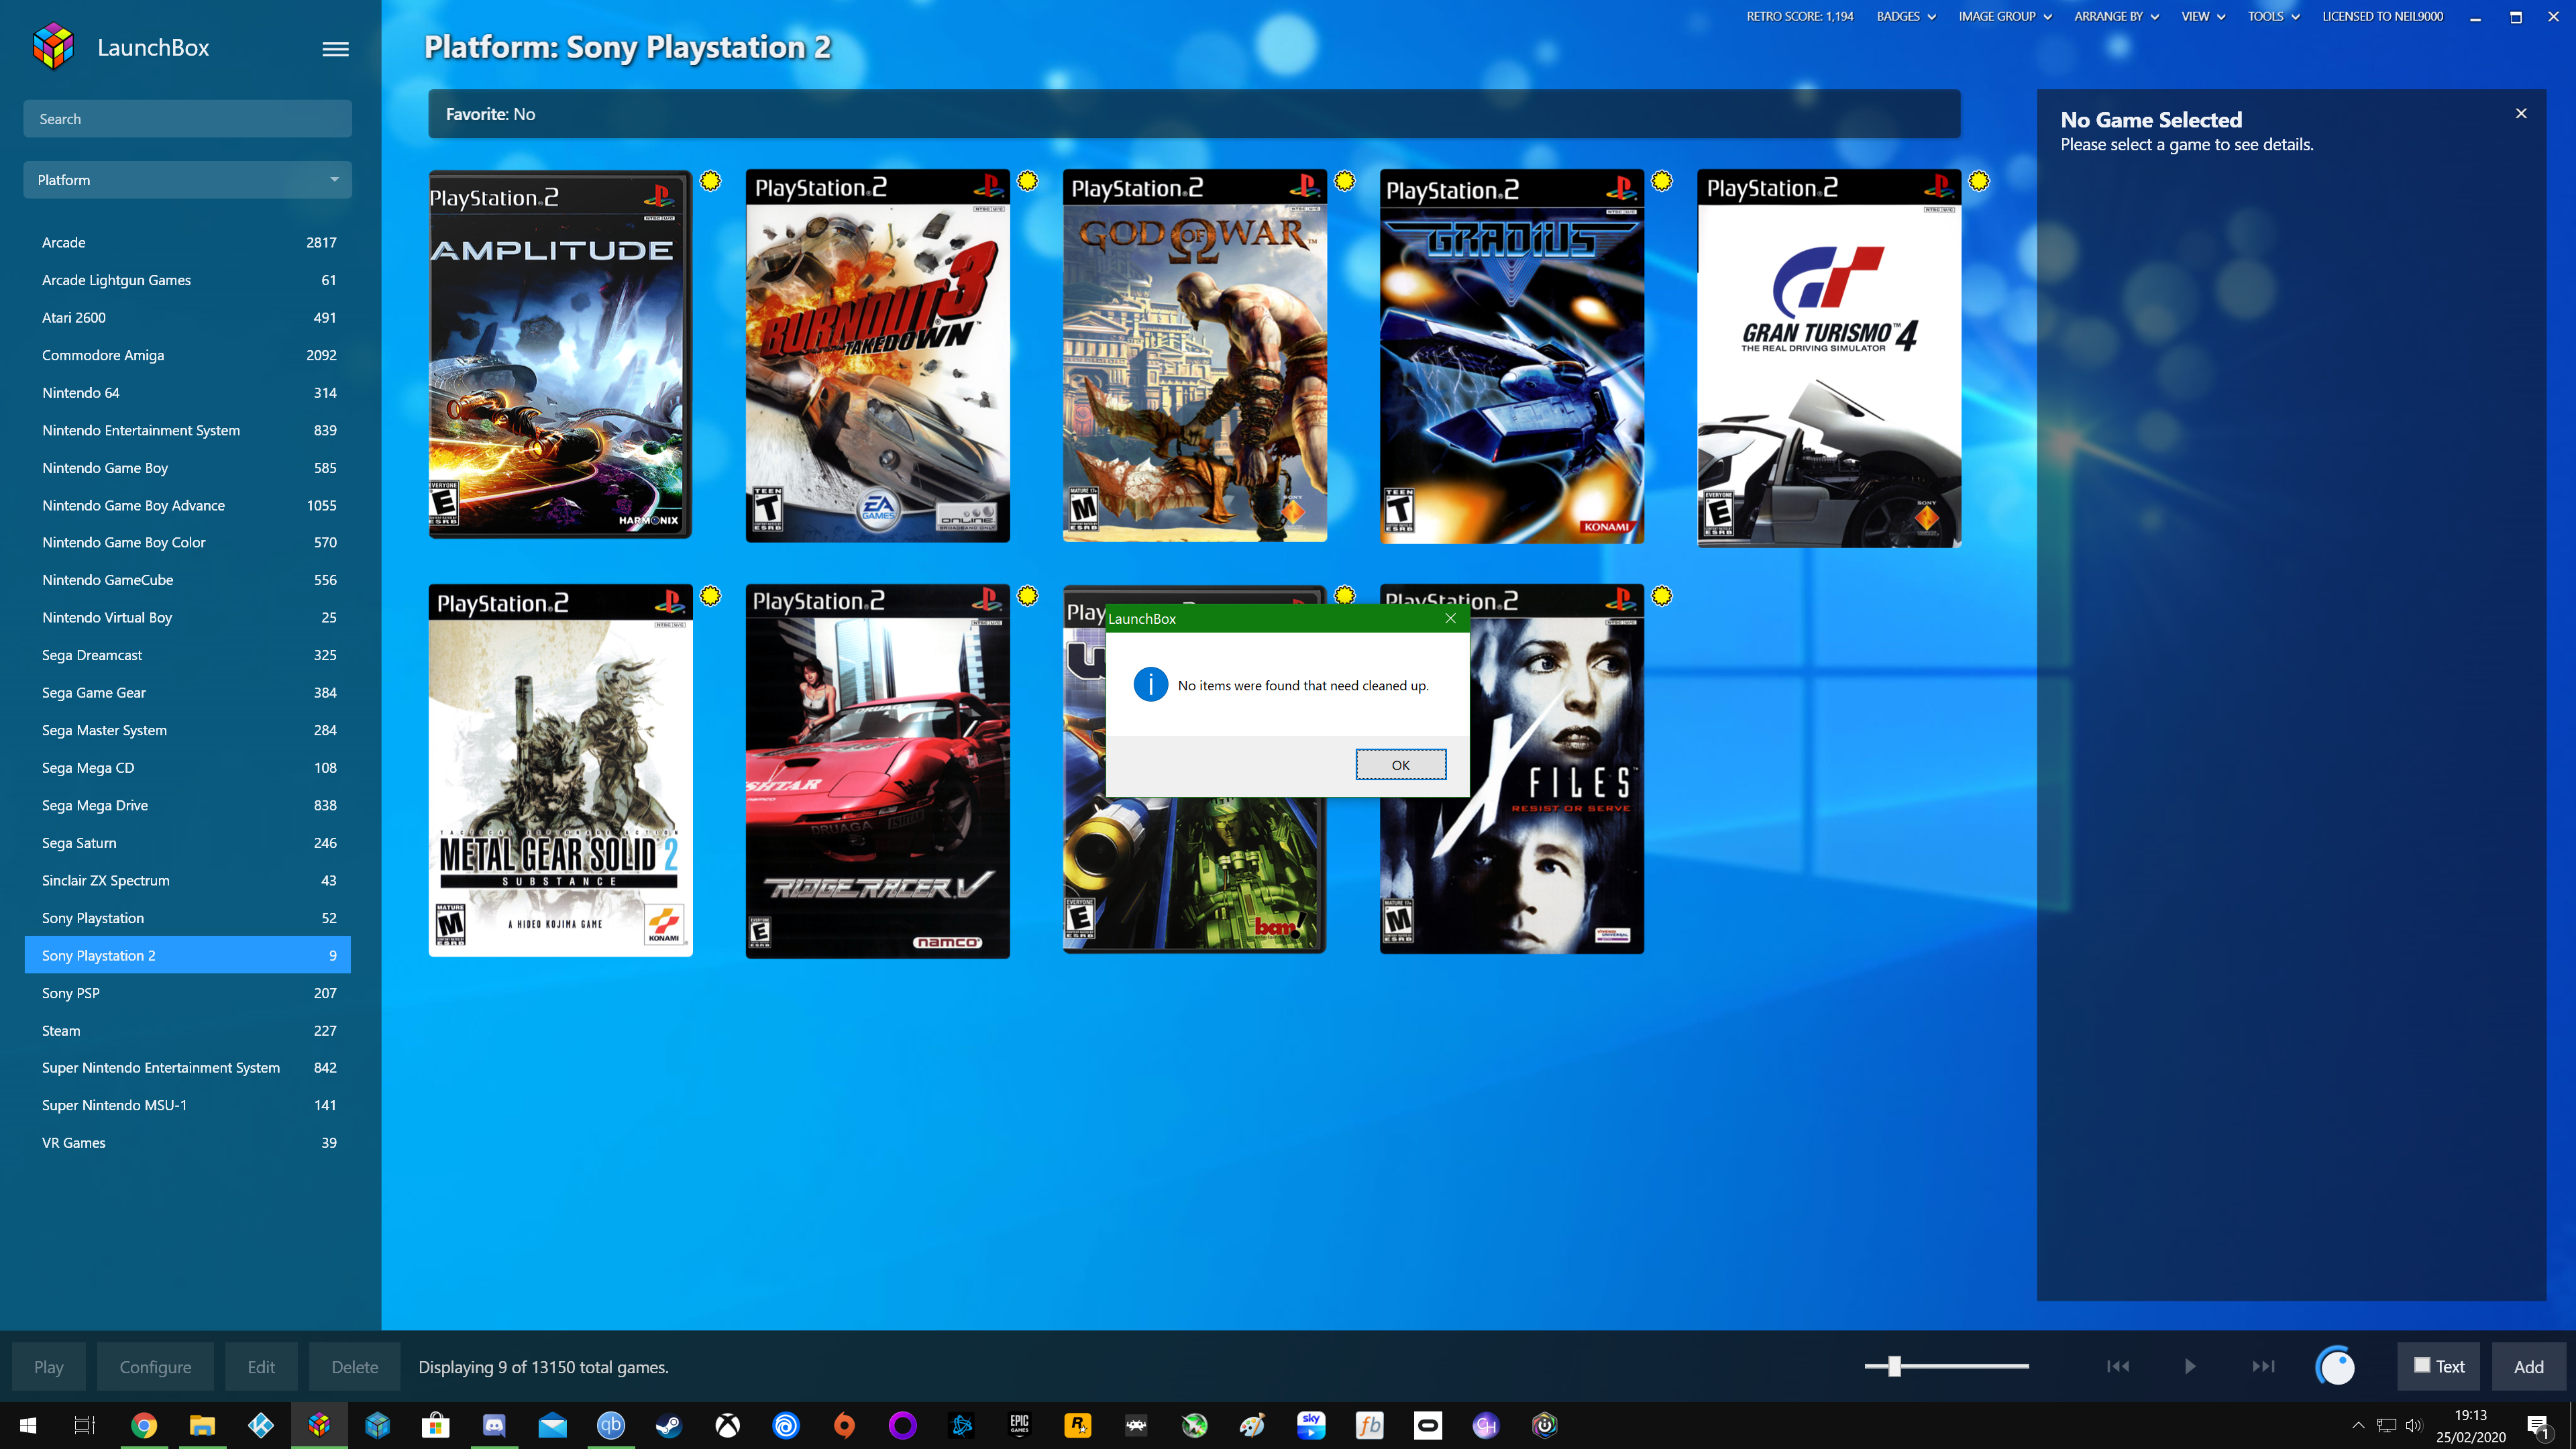Open the Badges dropdown menu
Viewport: 2576px width, 1449px height.
coord(1906,16)
